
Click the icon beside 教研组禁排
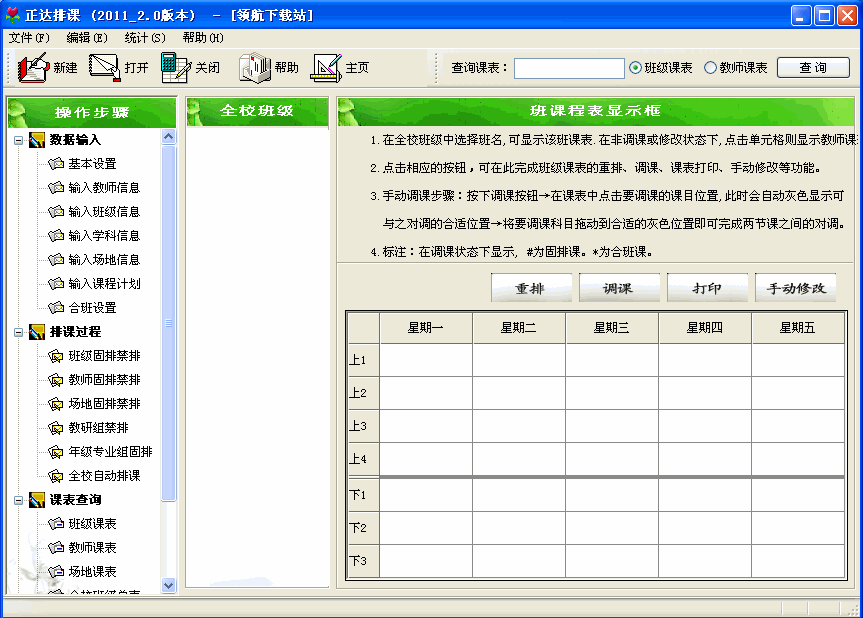pos(56,428)
